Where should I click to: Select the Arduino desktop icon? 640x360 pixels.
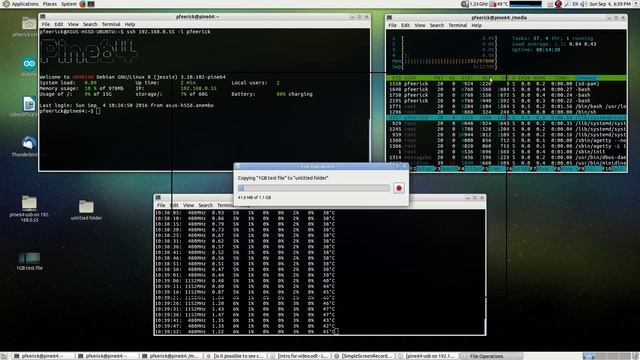point(29,67)
